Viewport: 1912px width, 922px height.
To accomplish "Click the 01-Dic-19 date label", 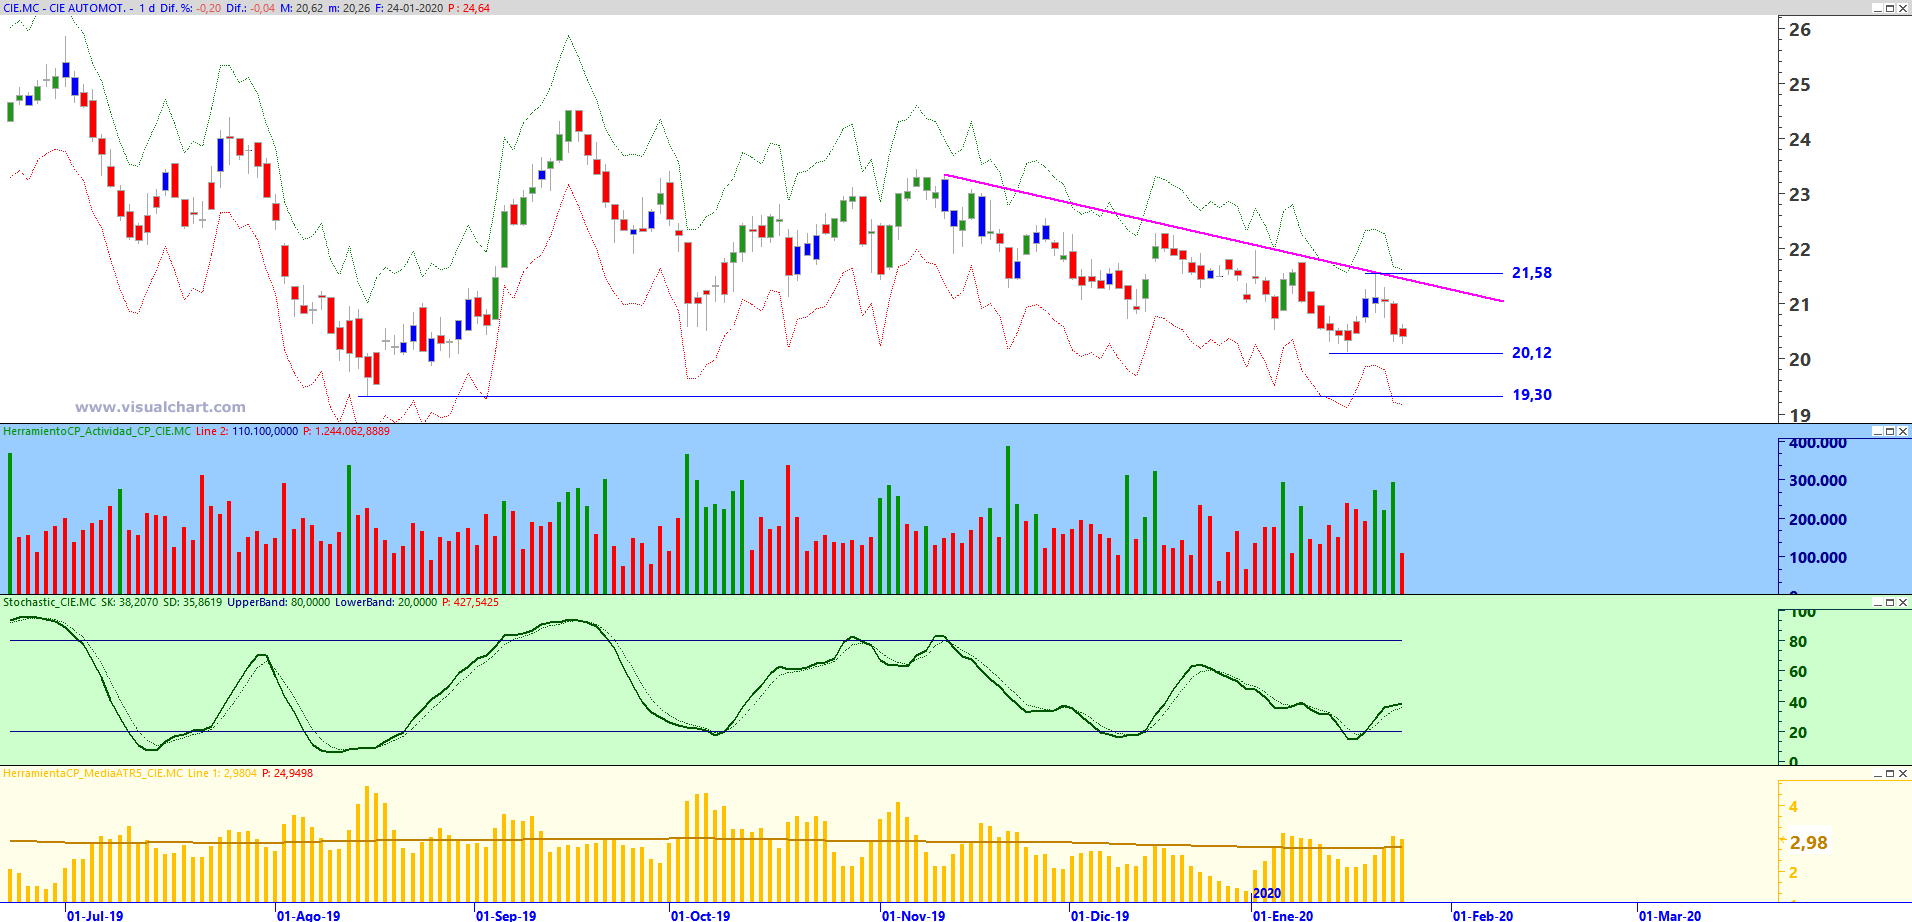I will click(x=1100, y=915).
